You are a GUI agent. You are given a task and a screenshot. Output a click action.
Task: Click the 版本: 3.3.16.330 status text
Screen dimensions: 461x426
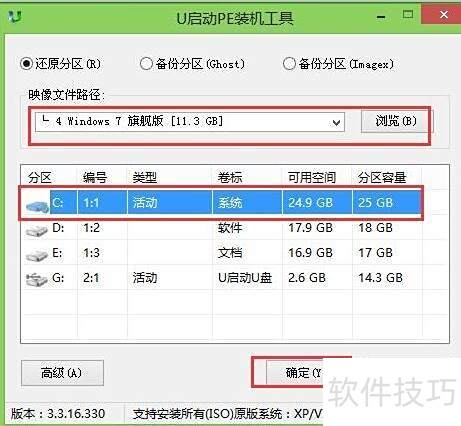pos(58,414)
